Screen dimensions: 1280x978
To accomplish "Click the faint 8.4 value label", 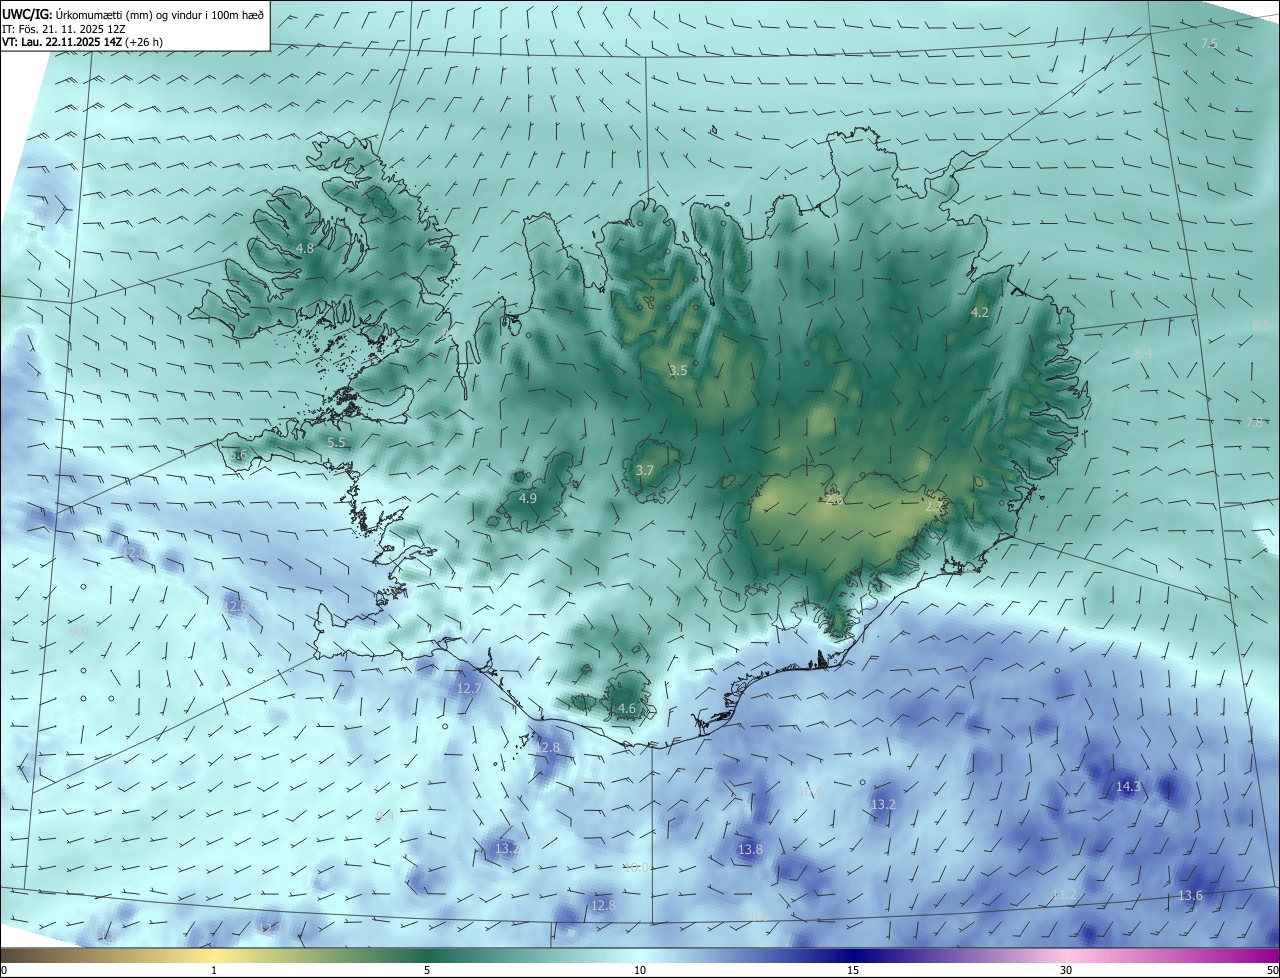I will (x=1143, y=353).
